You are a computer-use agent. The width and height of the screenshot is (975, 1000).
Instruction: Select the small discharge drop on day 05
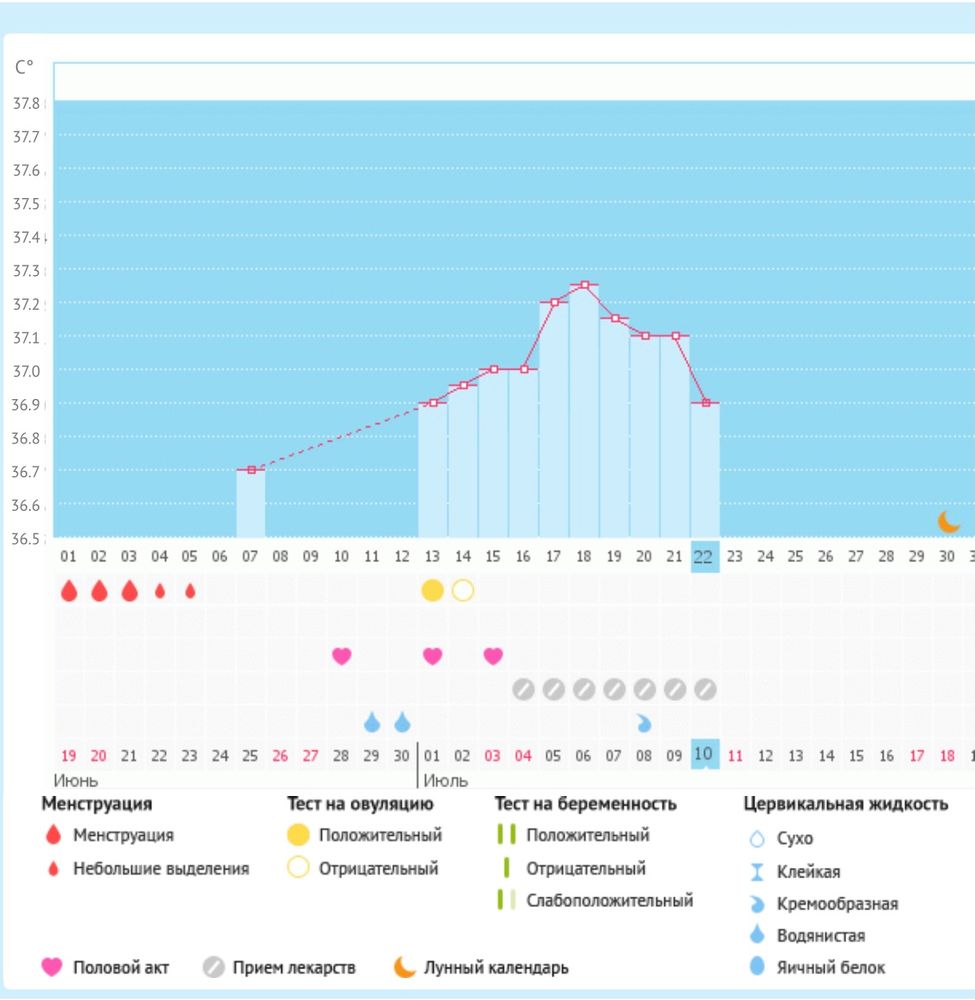190,591
